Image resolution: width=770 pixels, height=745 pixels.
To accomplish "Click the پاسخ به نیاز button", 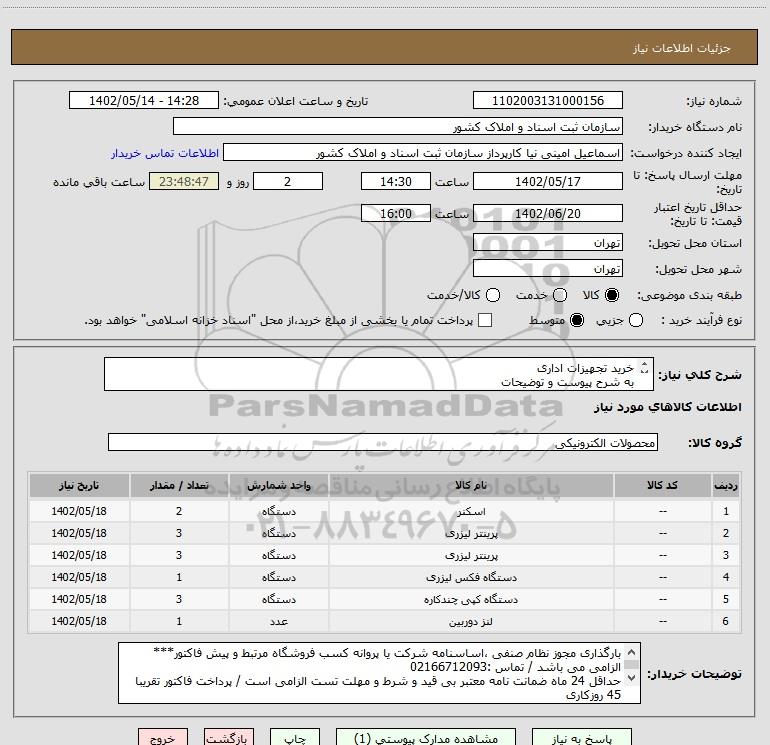I will (x=581, y=737).
